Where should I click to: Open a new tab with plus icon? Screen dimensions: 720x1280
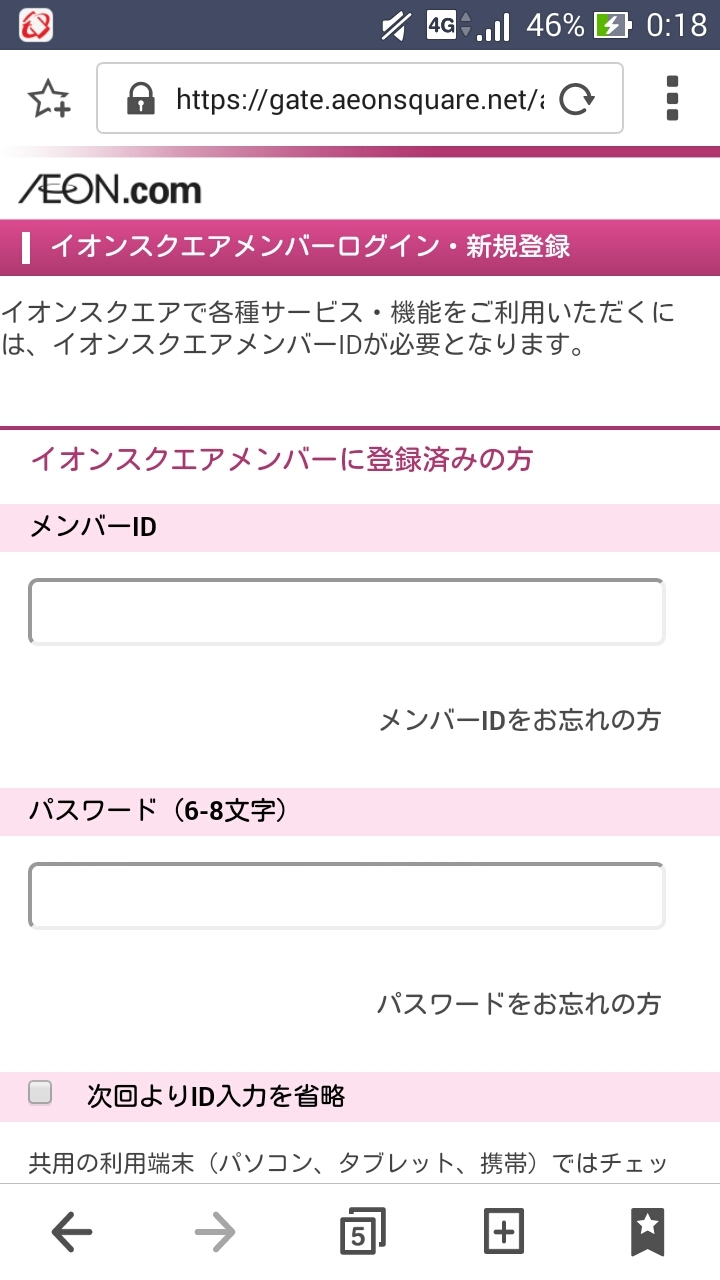[503, 1232]
